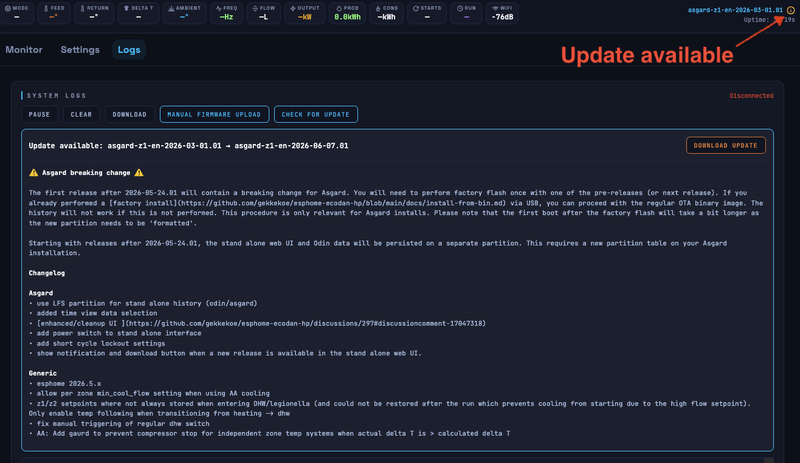Clear the system logs
800x463 pixels.
coord(81,114)
